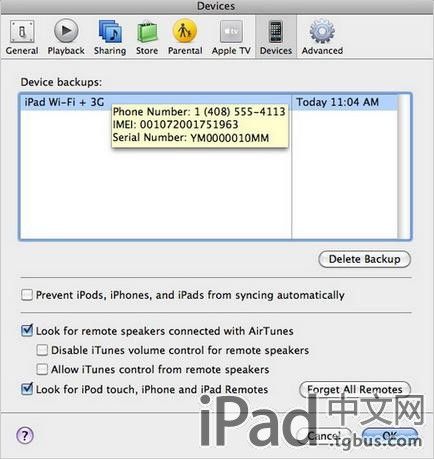Image resolution: width=434 pixels, height=459 pixels.
Task: Check Disable iTunes volume control for remote speakers
Action: (42, 350)
